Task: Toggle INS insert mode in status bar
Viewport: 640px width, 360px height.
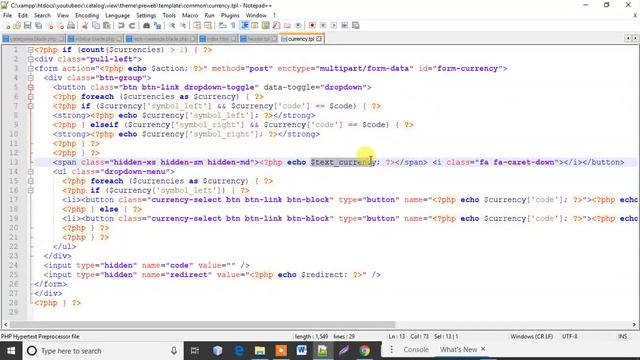Action: (622, 336)
